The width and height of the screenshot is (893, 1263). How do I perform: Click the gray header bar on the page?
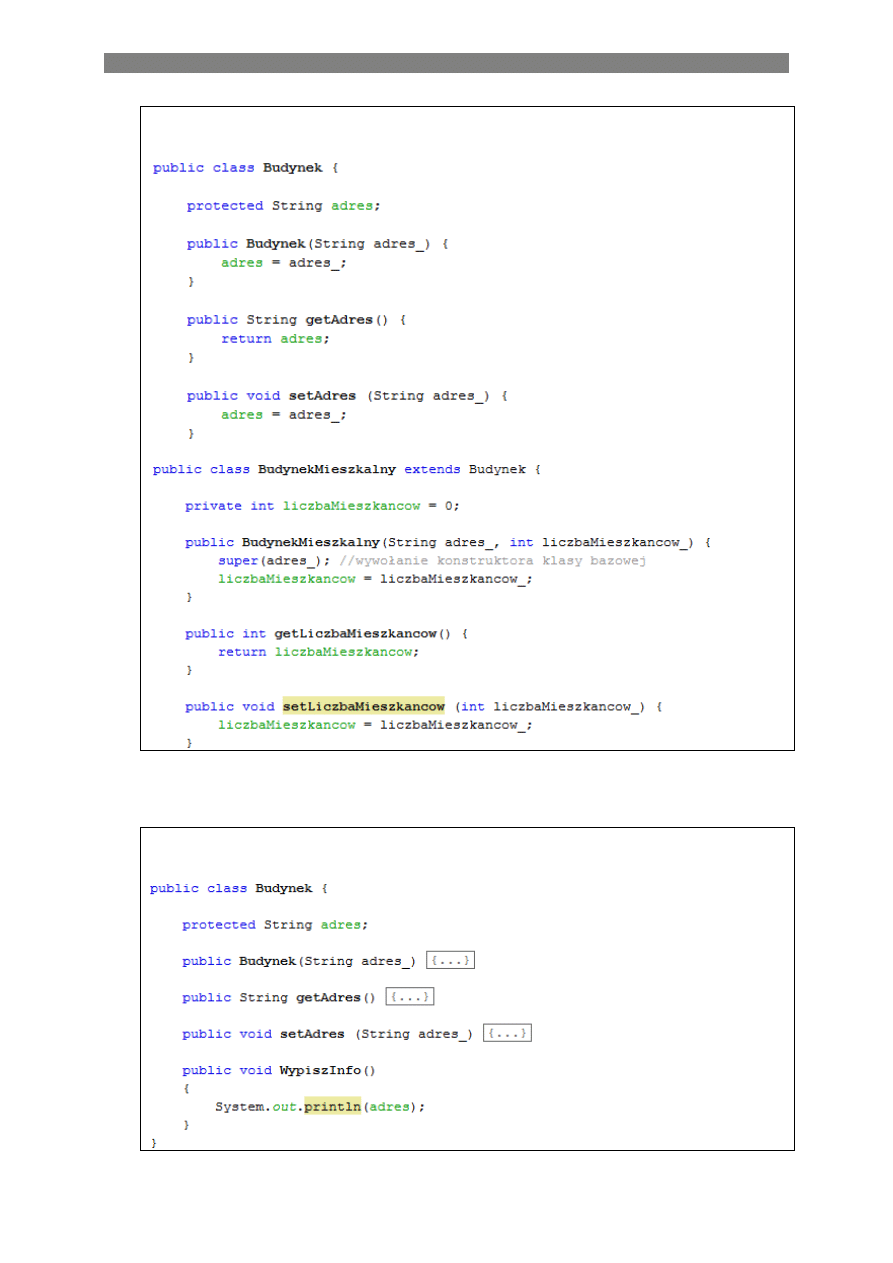coord(446,63)
